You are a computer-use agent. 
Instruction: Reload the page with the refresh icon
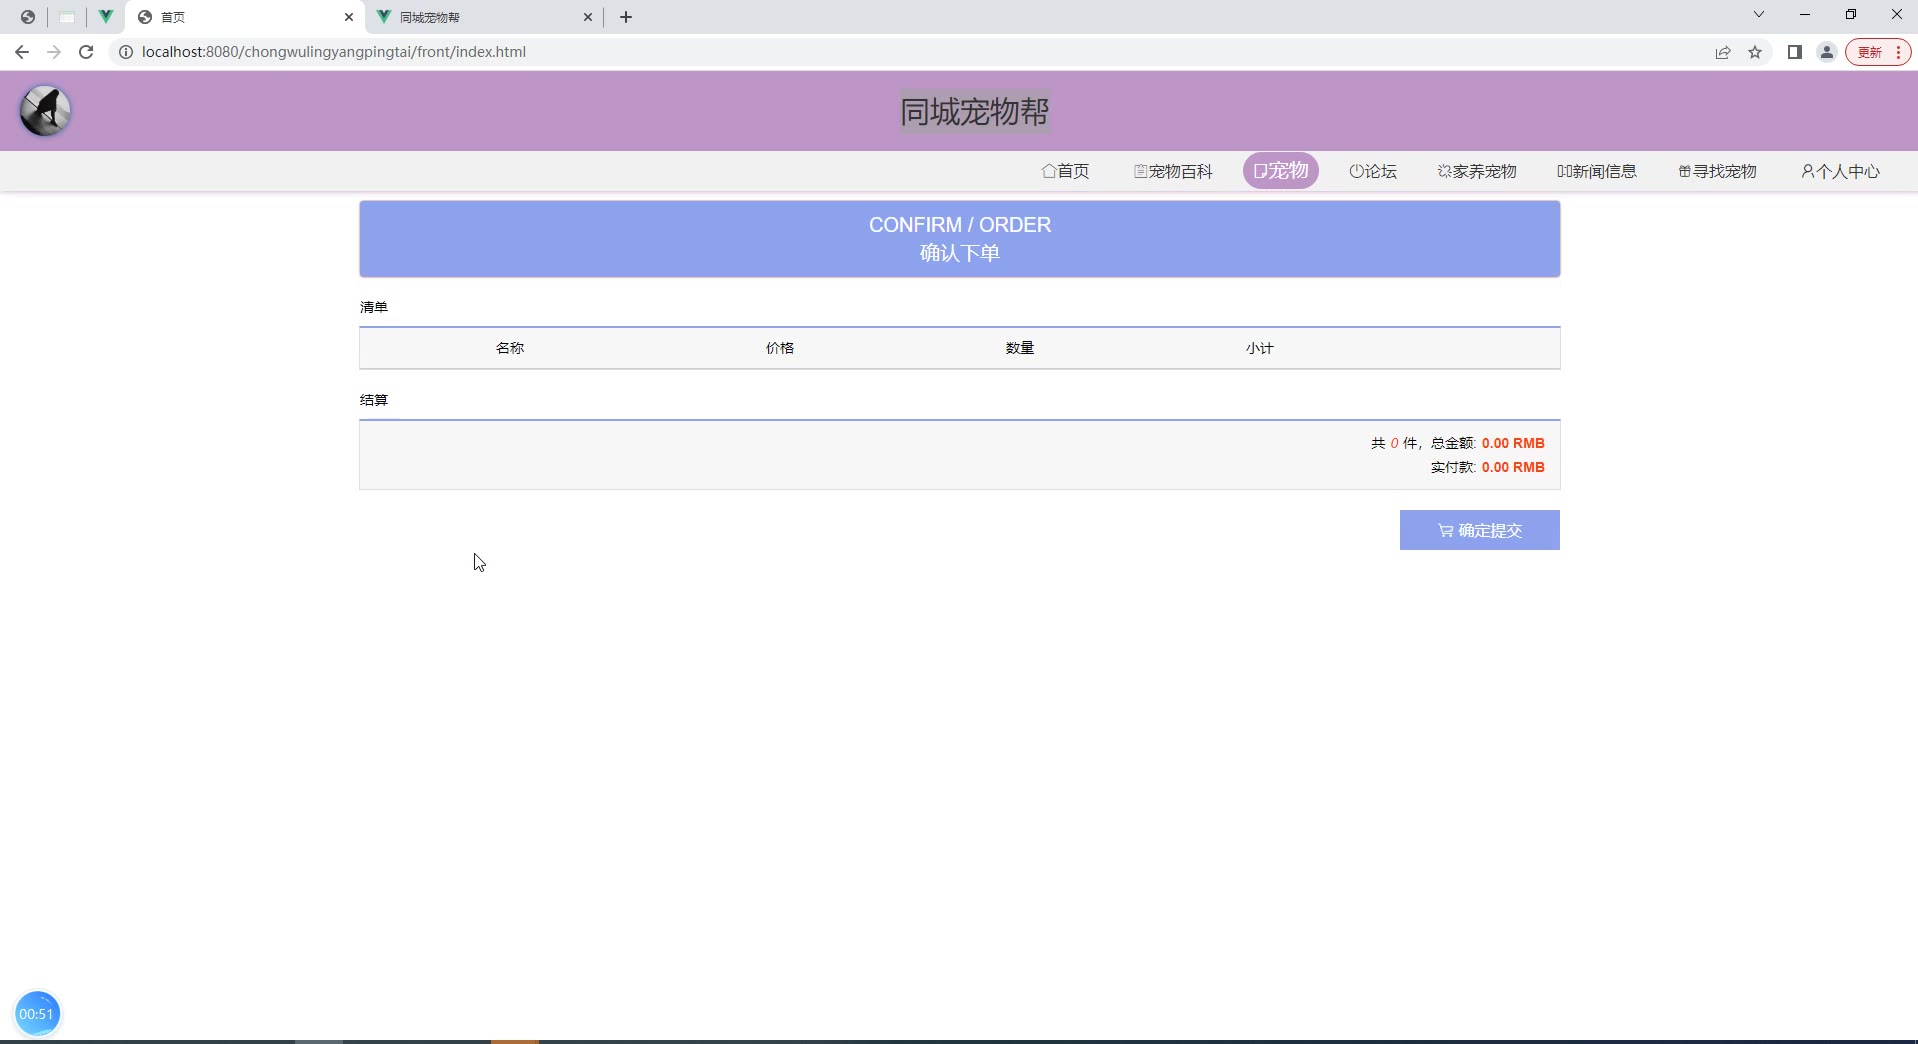(x=86, y=52)
